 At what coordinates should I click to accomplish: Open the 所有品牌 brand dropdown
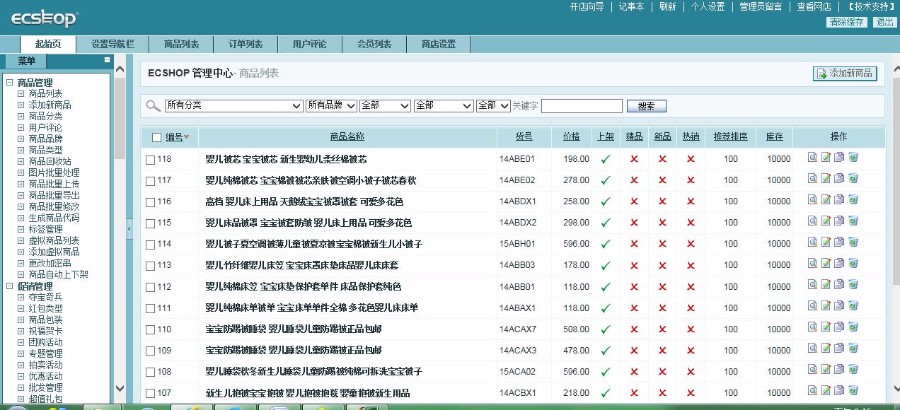tap(331, 106)
